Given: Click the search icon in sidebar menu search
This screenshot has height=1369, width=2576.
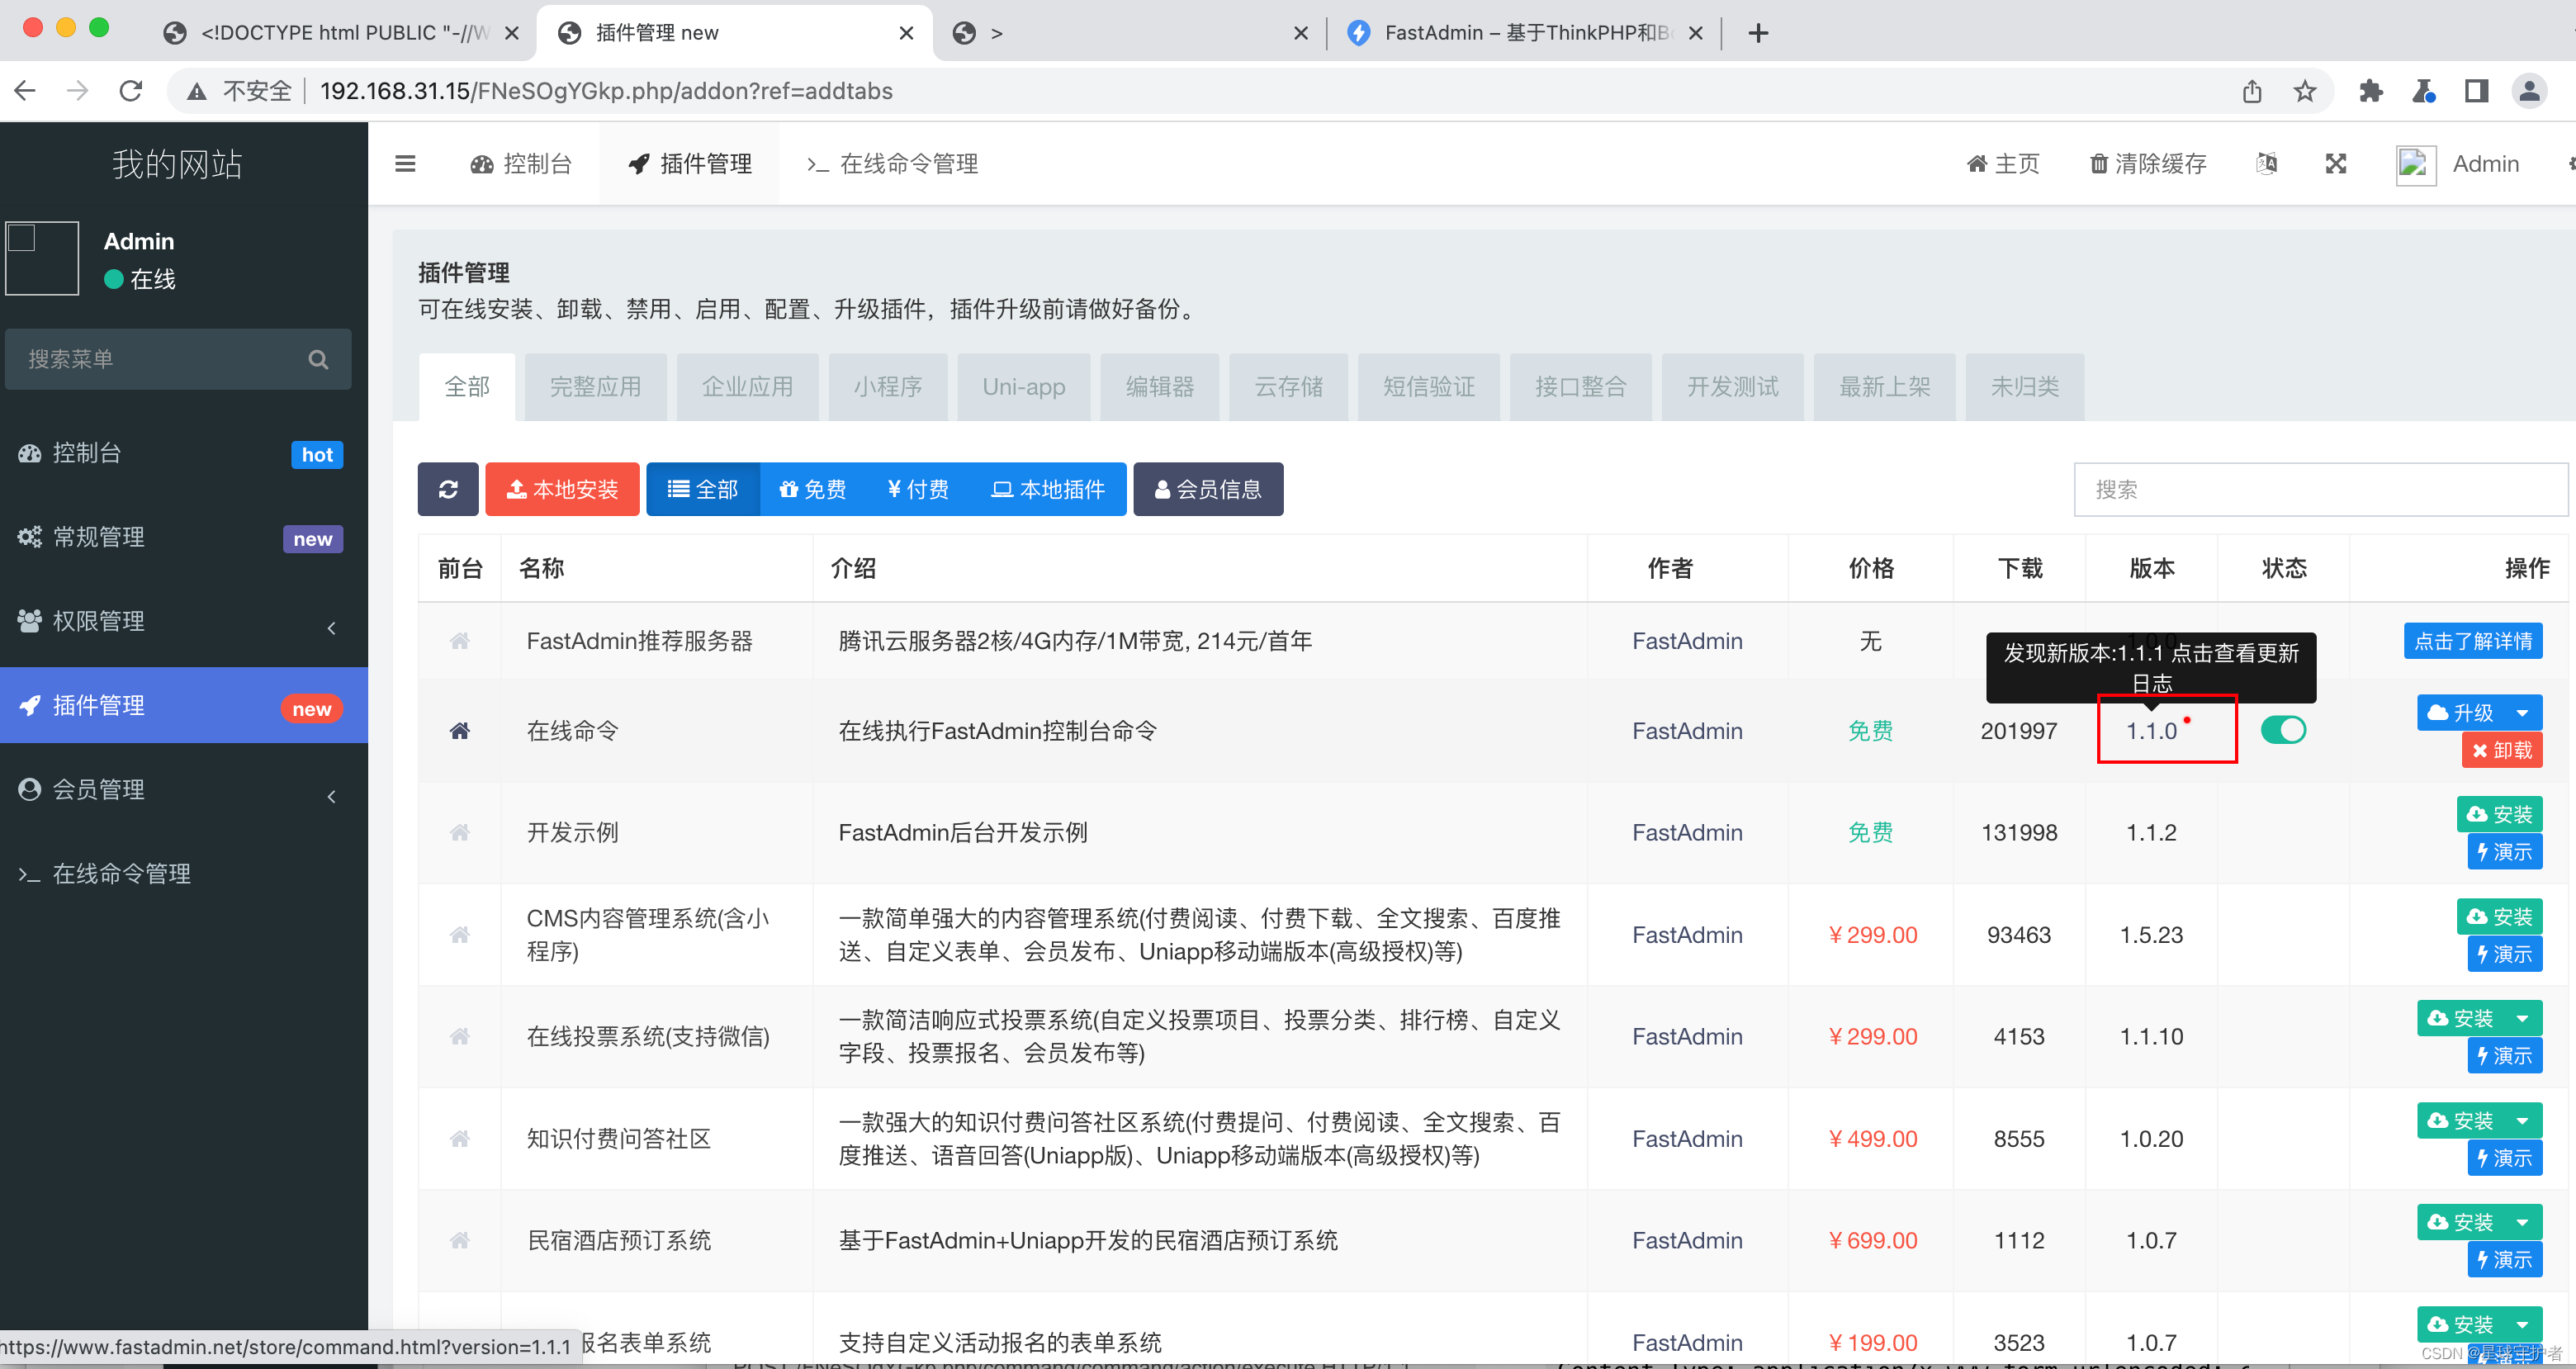Looking at the screenshot, I should (x=318, y=359).
